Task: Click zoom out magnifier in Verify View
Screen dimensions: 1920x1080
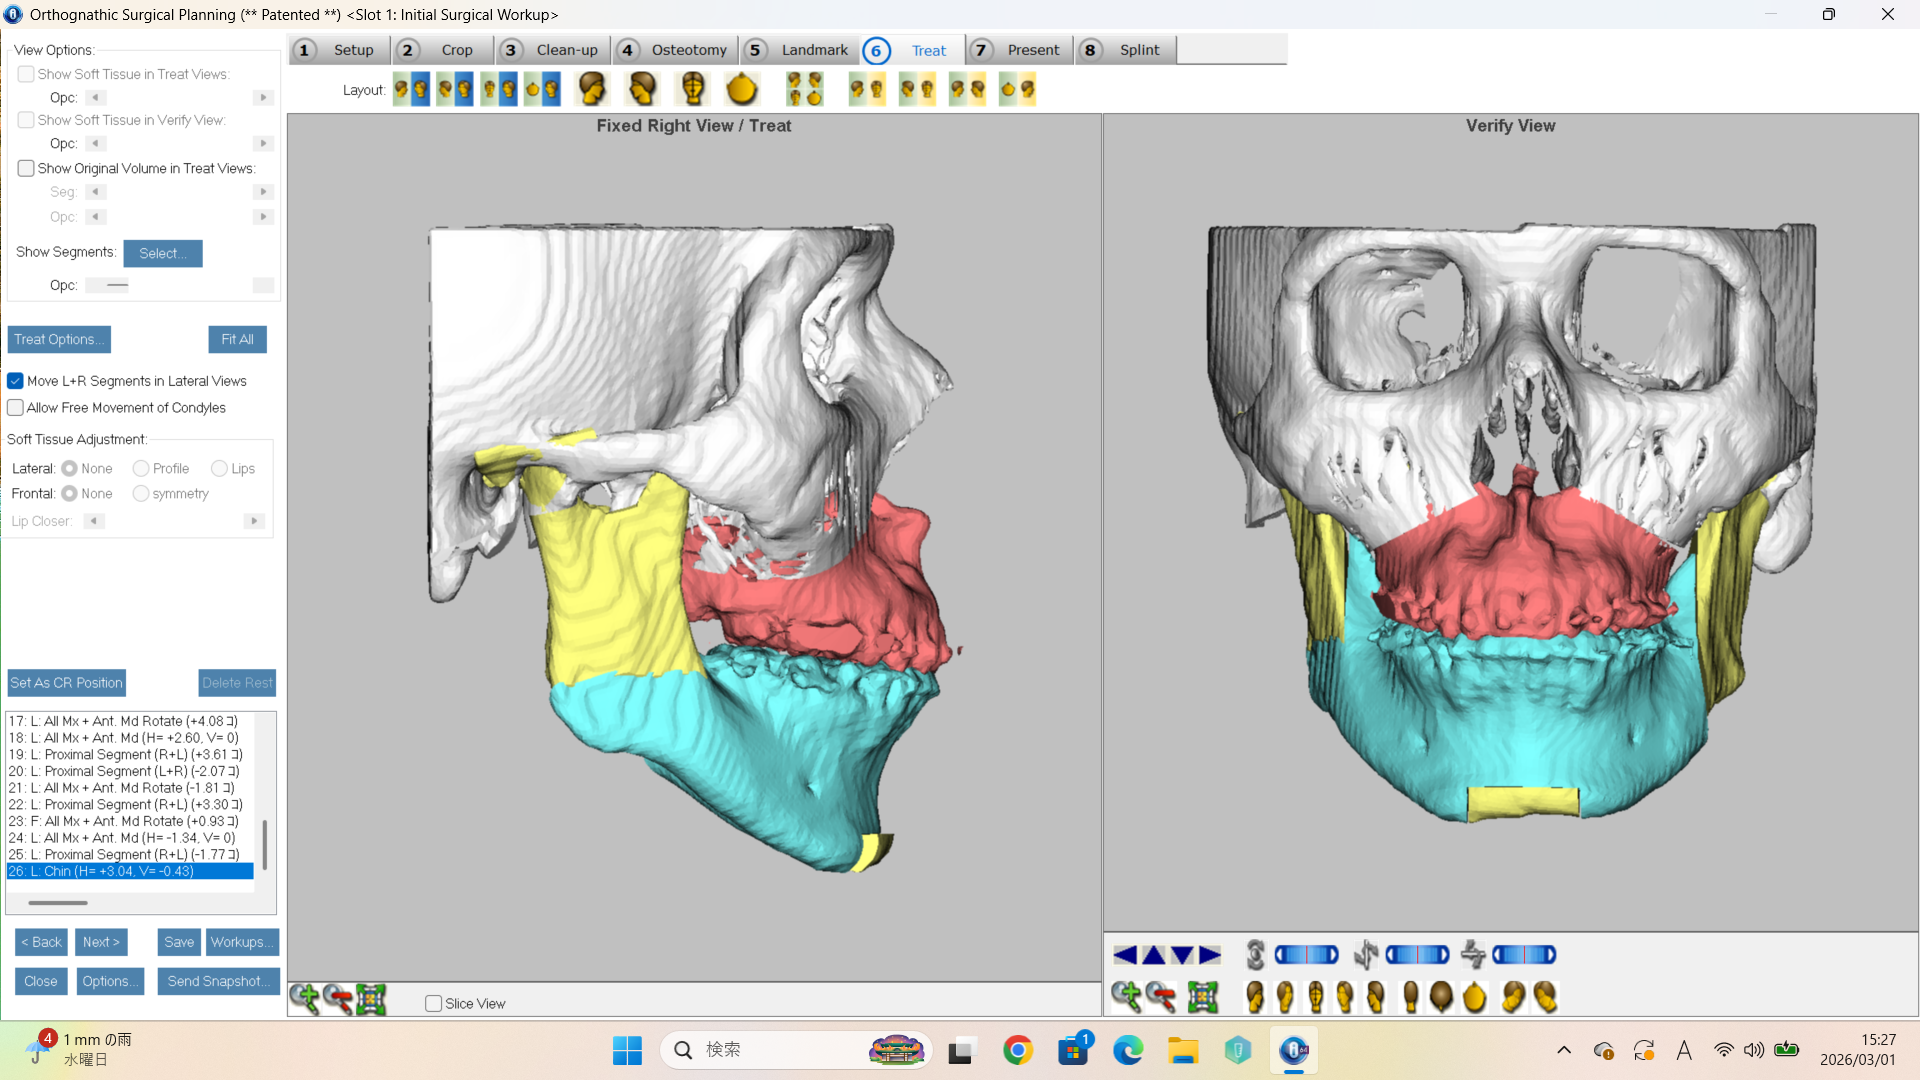Action: (1161, 996)
